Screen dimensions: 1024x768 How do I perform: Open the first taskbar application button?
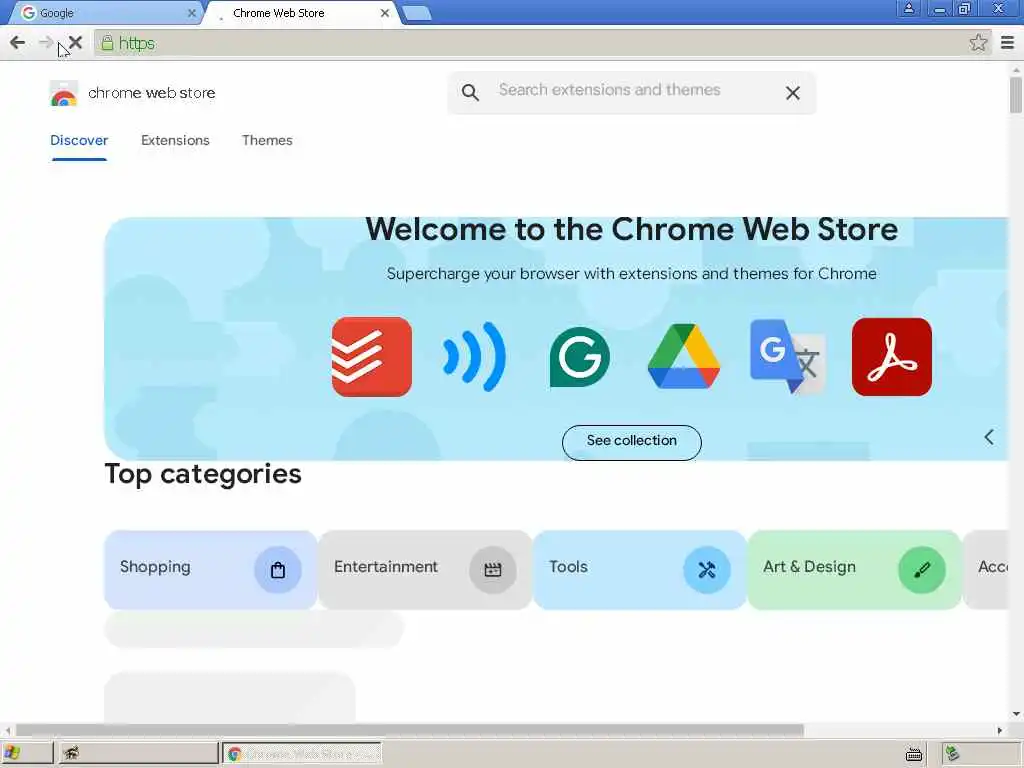tap(138, 753)
